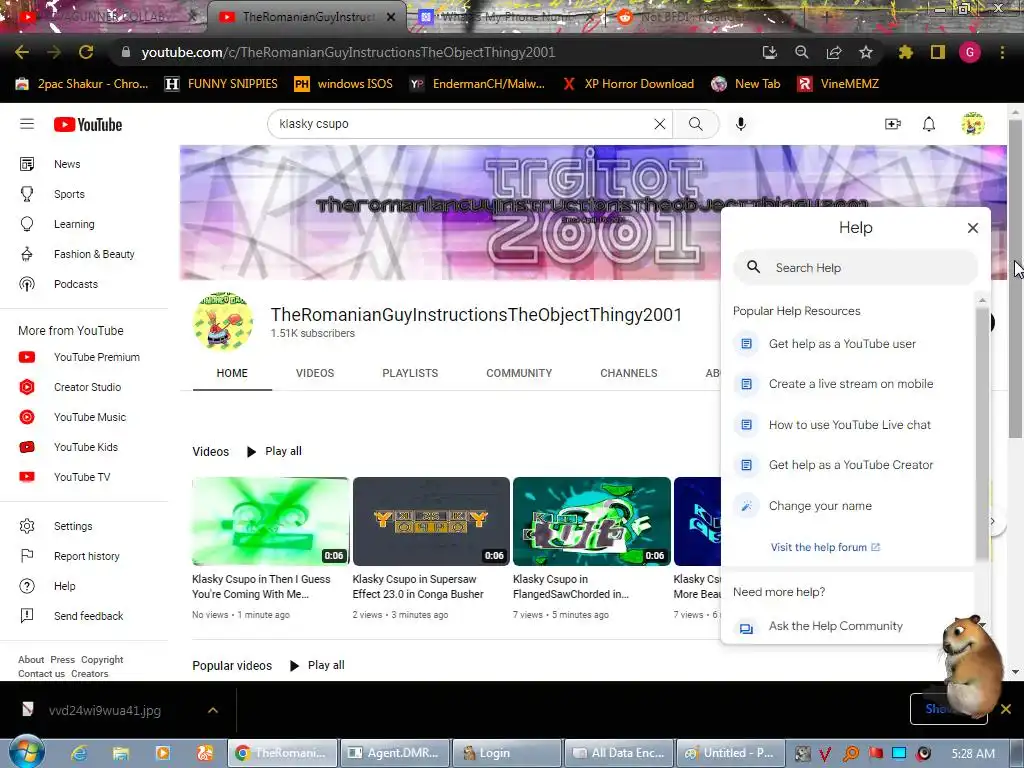Image resolution: width=1024 pixels, height=768 pixels.
Task: Open the downloaded vvd24wi9wua41.jpg file
Action: tap(104, 710)
